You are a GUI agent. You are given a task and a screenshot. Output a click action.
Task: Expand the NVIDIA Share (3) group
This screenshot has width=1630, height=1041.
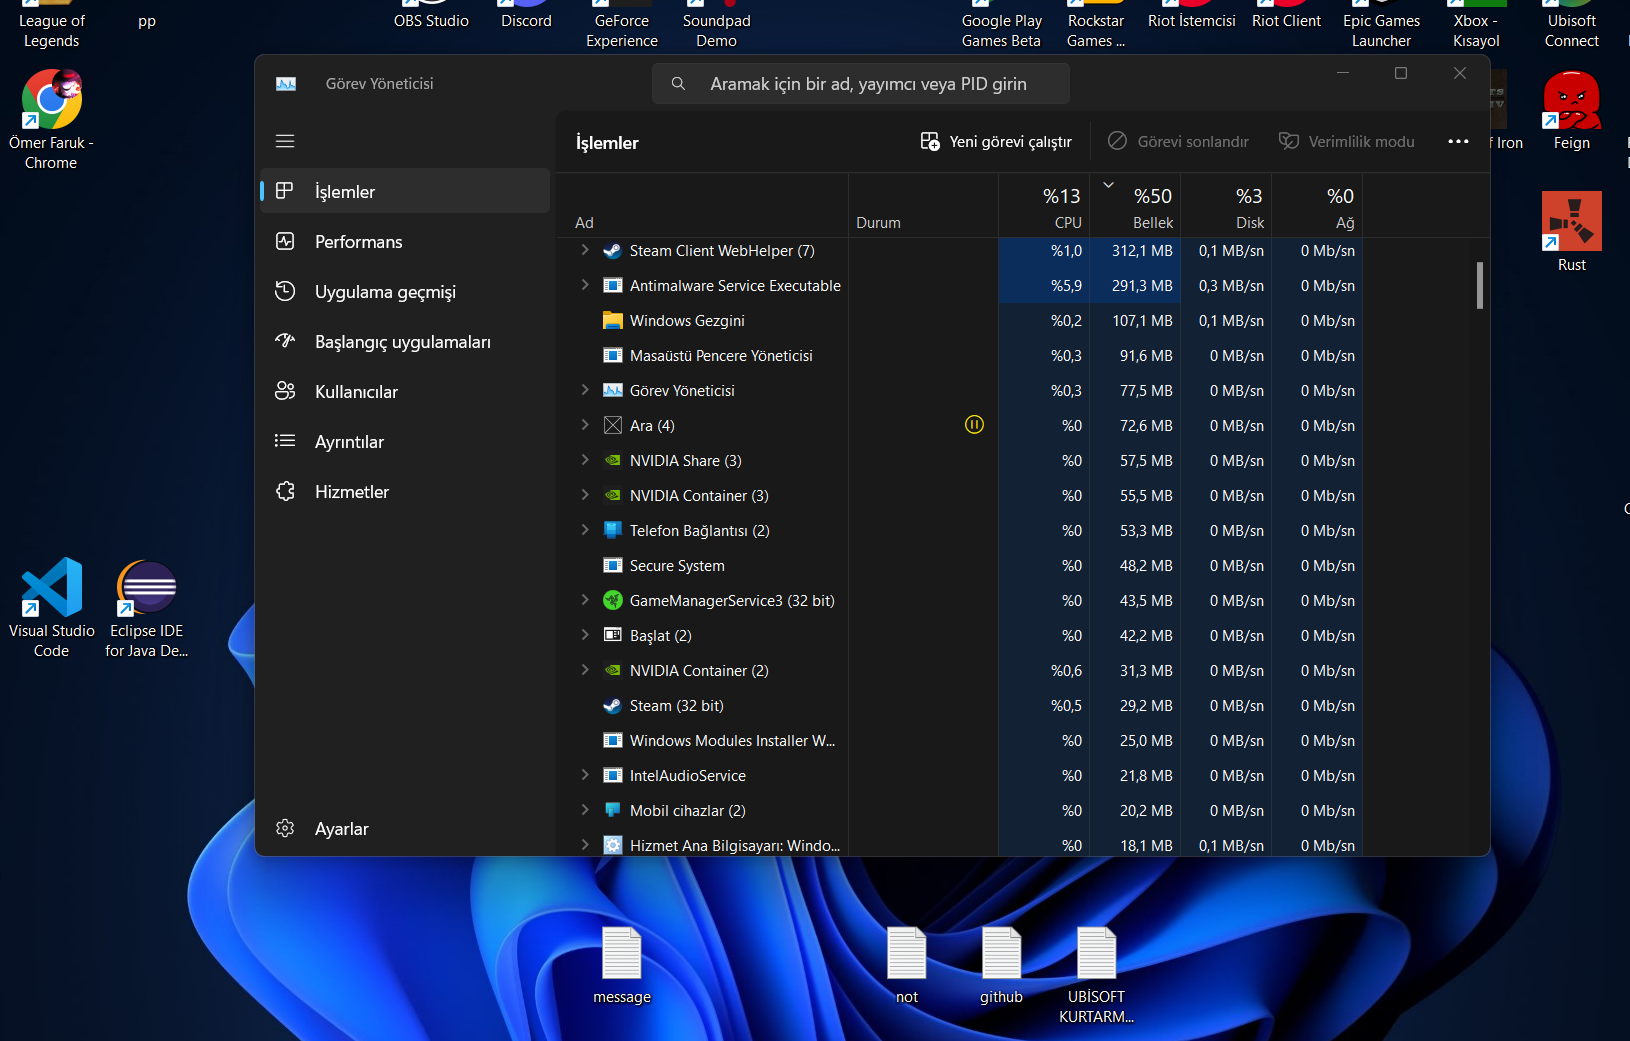[585, 460]
